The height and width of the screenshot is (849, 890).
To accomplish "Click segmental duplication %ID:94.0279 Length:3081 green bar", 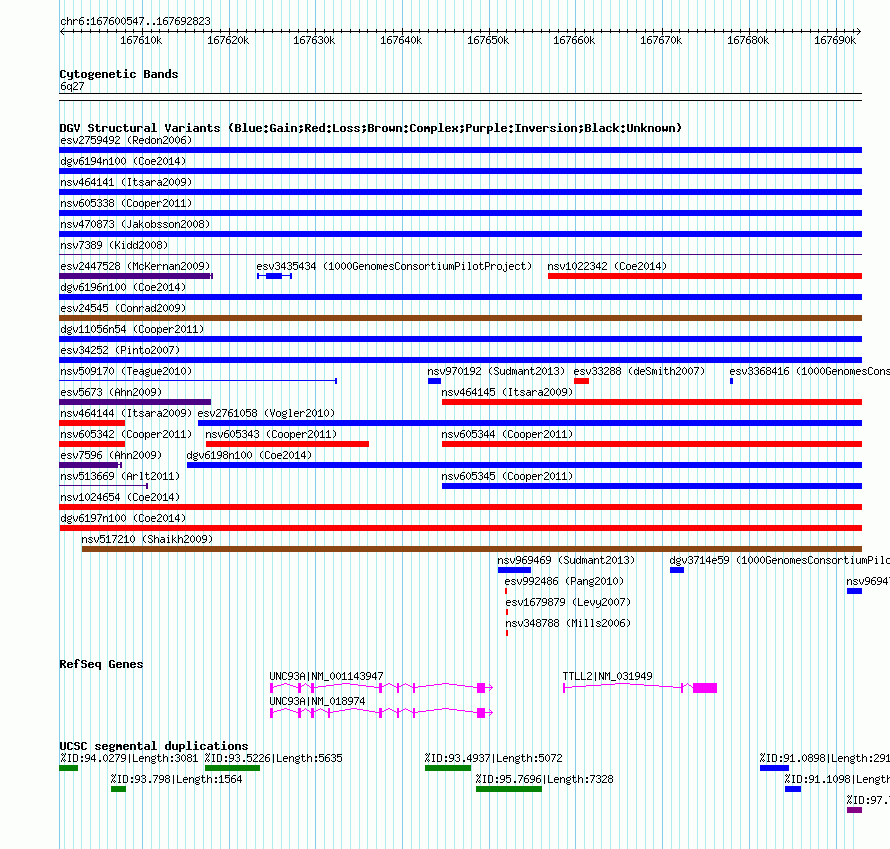I will pyautogui.click(x=68, y=768).
